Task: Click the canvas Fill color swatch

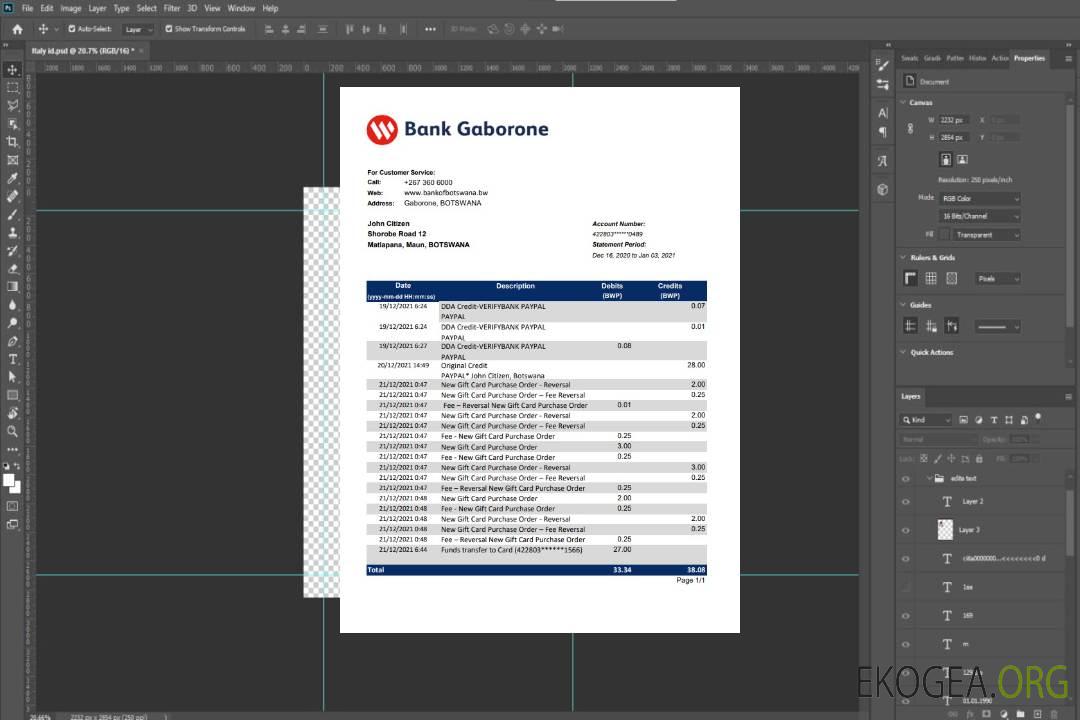Action: pyautogui.click(x=945, y=235)
